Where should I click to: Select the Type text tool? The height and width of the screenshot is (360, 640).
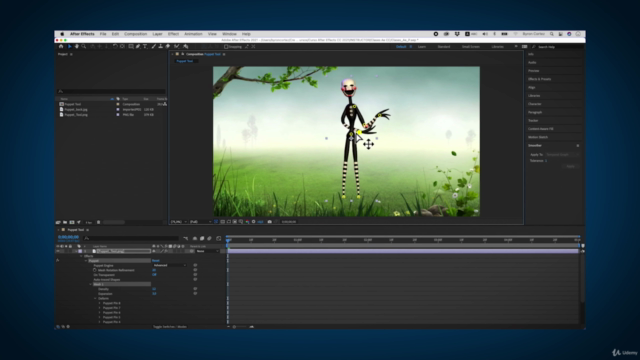pos(145,47)
